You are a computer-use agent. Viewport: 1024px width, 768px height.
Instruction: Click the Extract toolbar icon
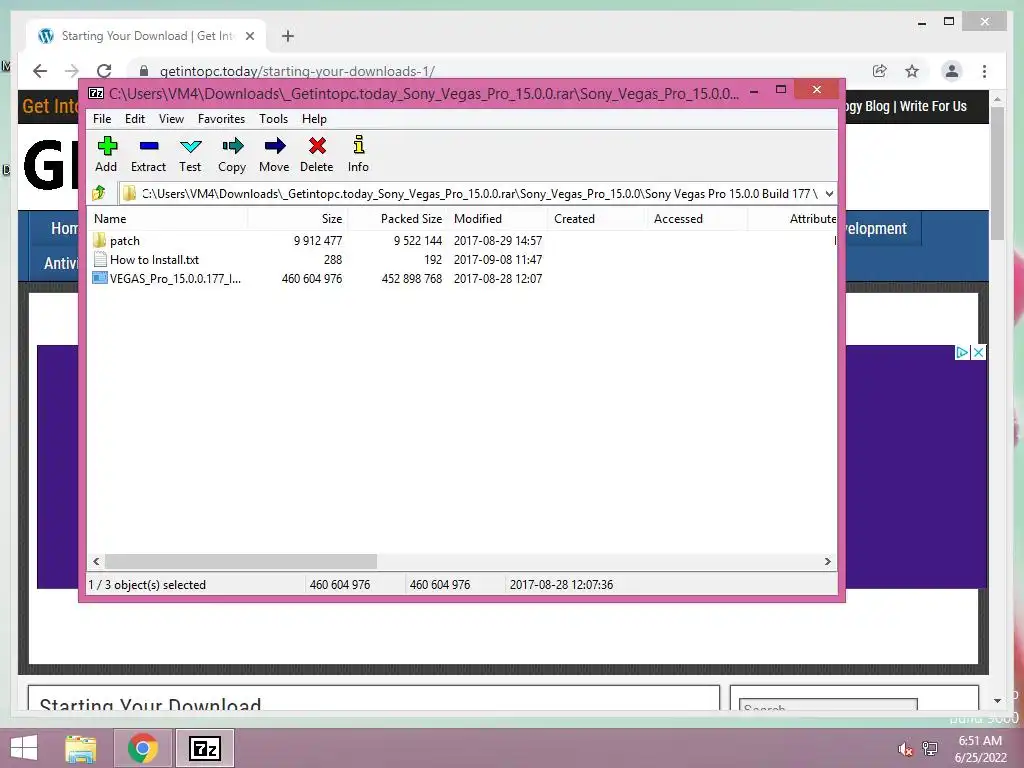148,146
